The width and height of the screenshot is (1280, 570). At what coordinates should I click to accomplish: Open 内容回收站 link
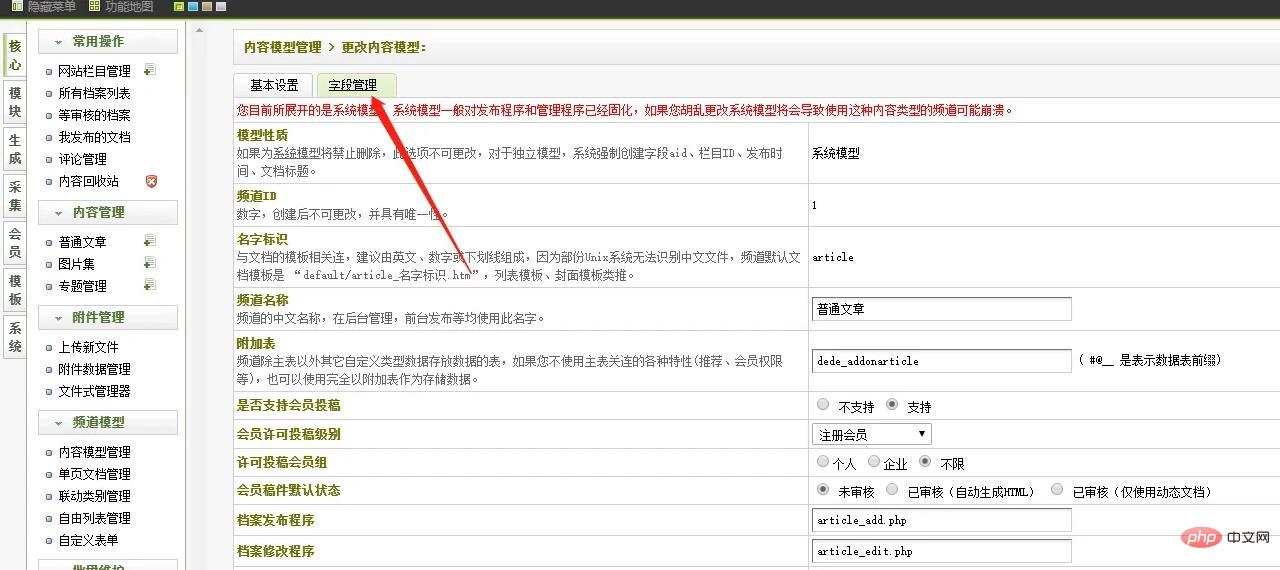tap(88, 181)
